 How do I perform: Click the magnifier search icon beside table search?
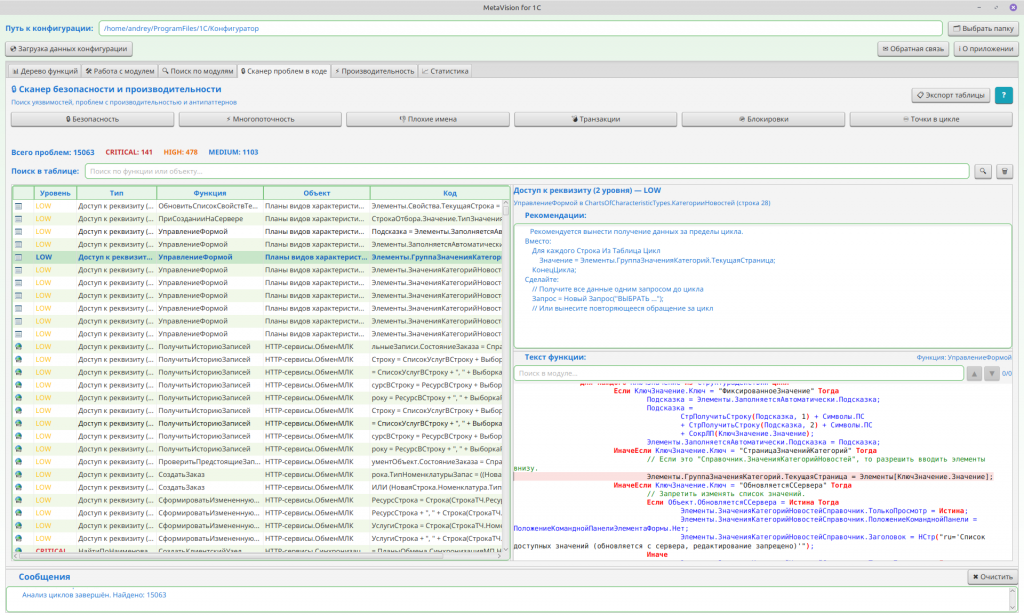pyautogui.click(x=983, y=171)
